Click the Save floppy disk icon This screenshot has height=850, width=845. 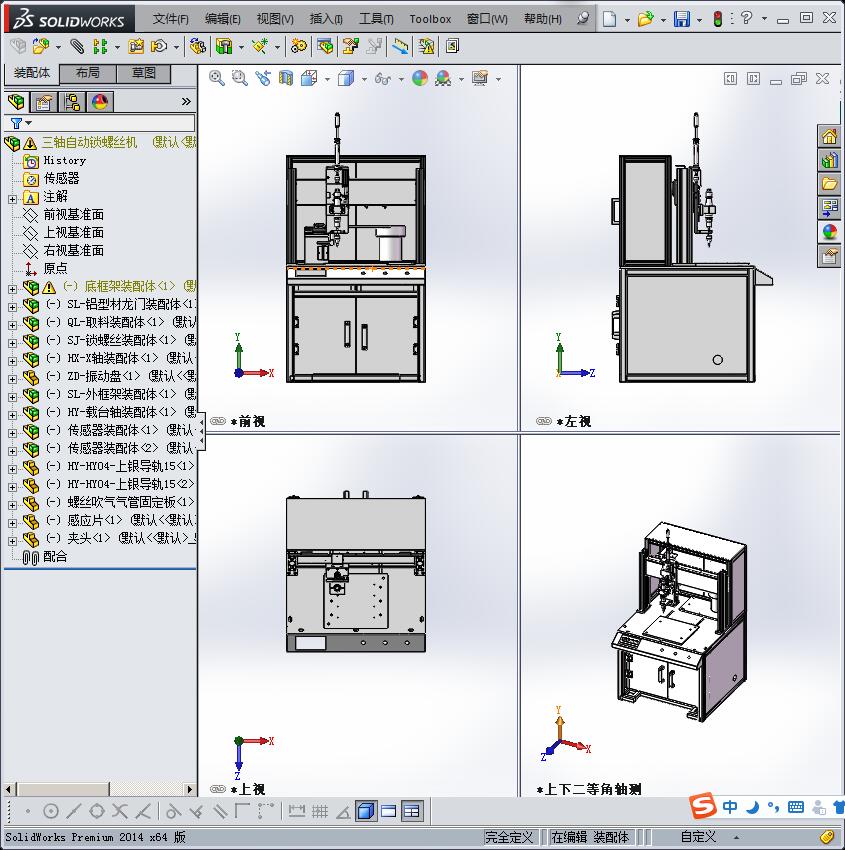[681, 19]
